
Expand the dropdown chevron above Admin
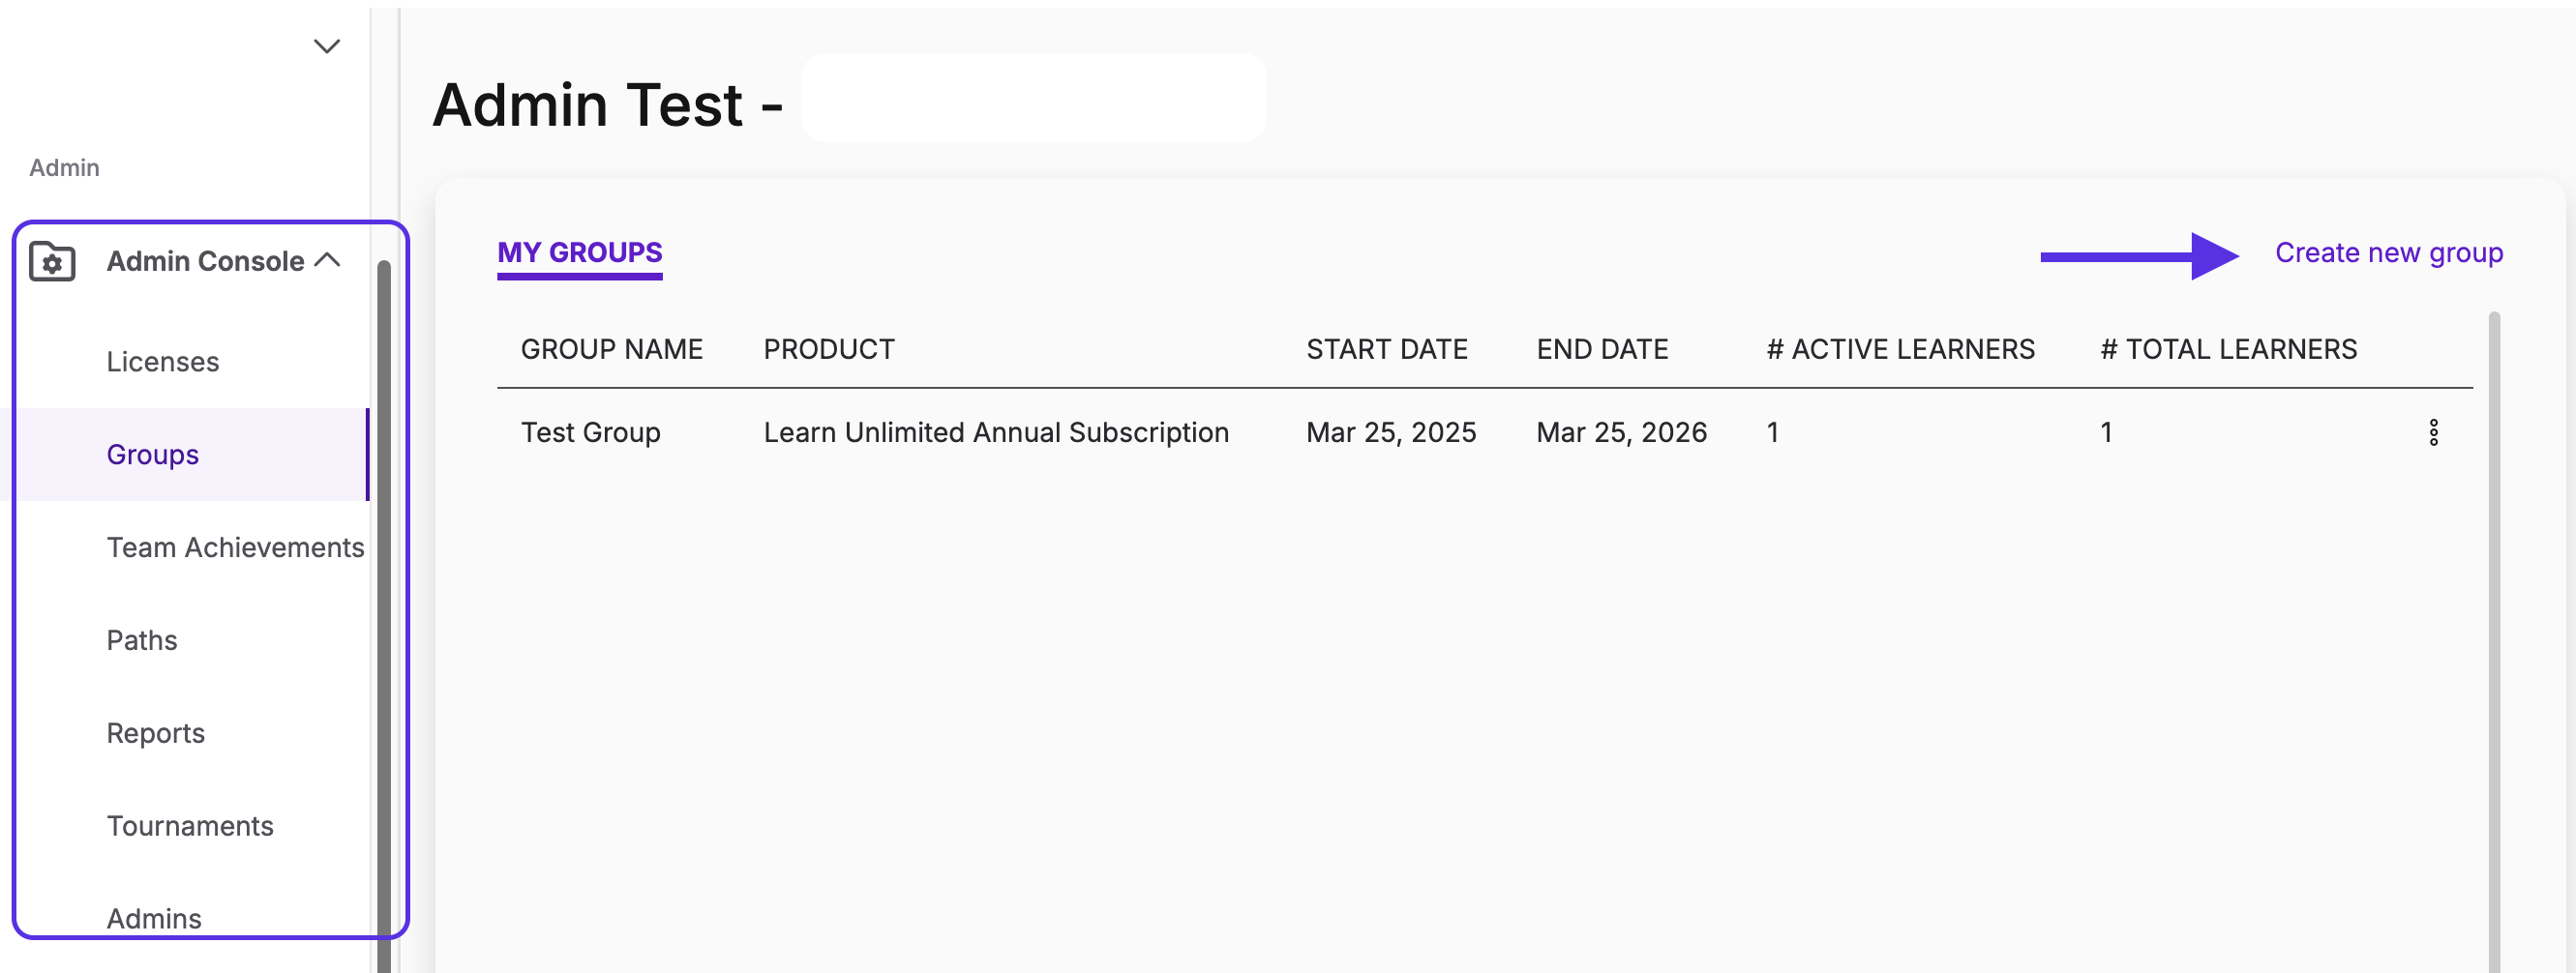click(x=327, y=47)
